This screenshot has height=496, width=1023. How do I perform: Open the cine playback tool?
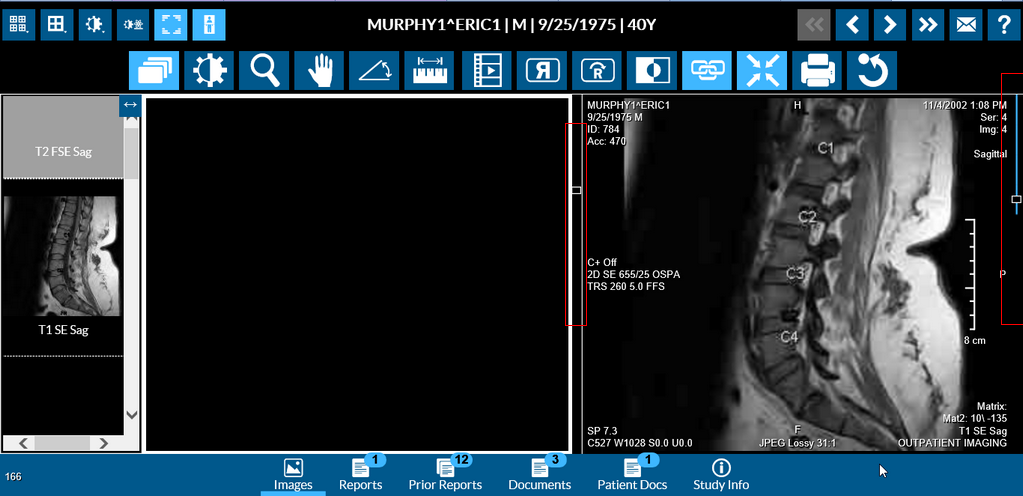pyautogui.click(x=487, y=71)
